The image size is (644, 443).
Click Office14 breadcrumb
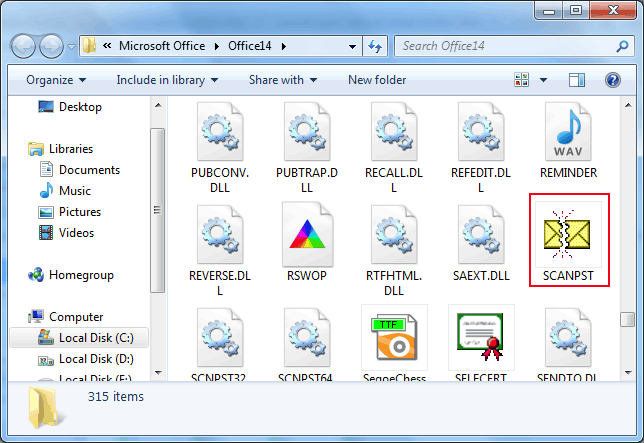tap(250, 46)
